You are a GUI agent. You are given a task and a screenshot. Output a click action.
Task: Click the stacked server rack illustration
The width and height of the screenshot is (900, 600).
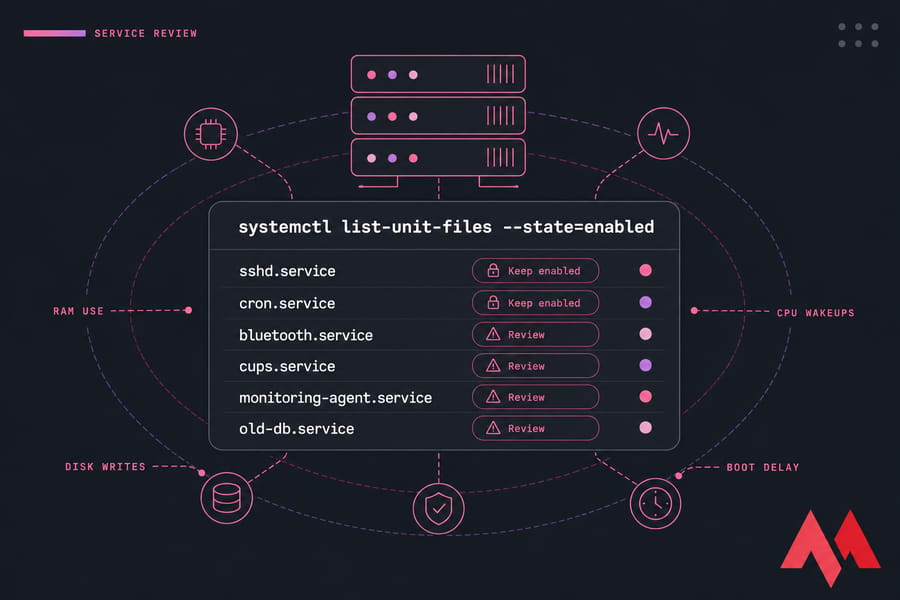tap(439, 121)
